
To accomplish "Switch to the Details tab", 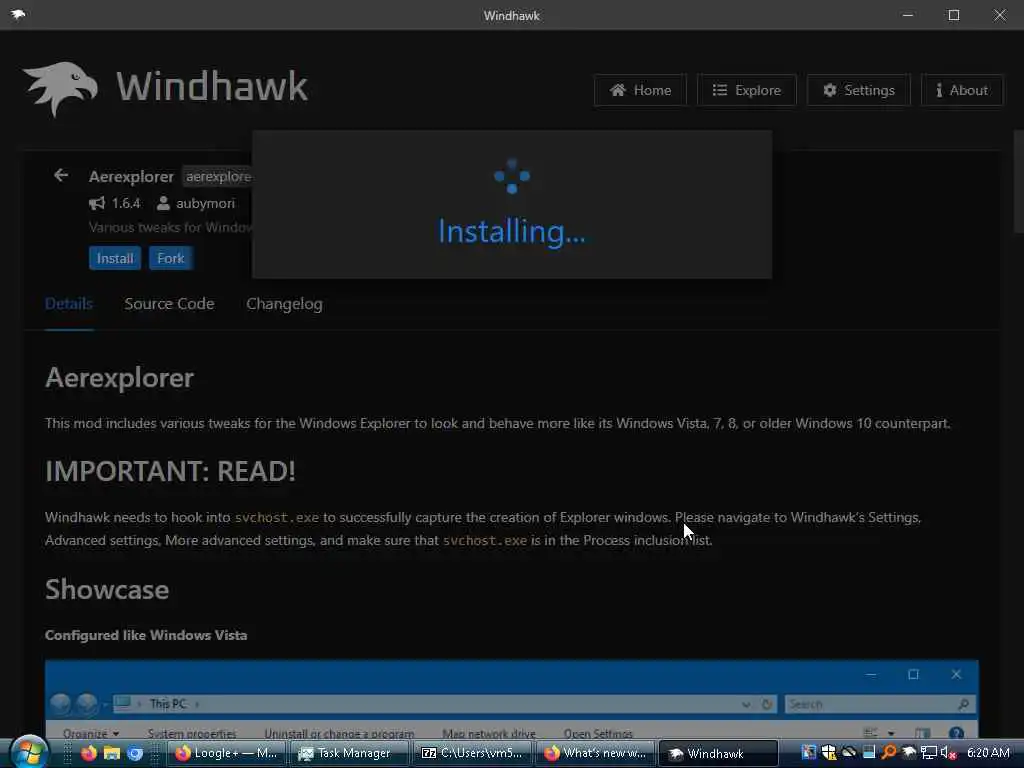I will [69, 304].
